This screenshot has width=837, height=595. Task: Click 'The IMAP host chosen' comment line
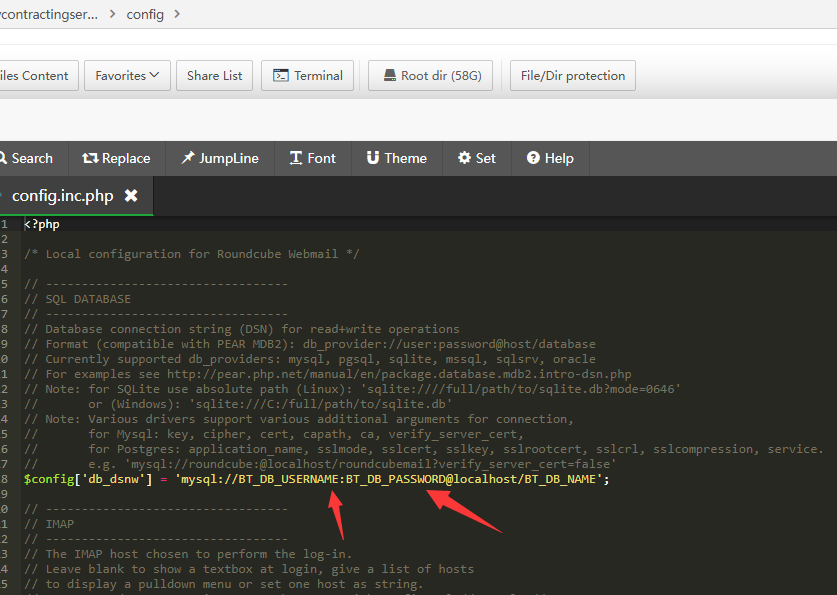pyautogui.click(x=188, y=554)
